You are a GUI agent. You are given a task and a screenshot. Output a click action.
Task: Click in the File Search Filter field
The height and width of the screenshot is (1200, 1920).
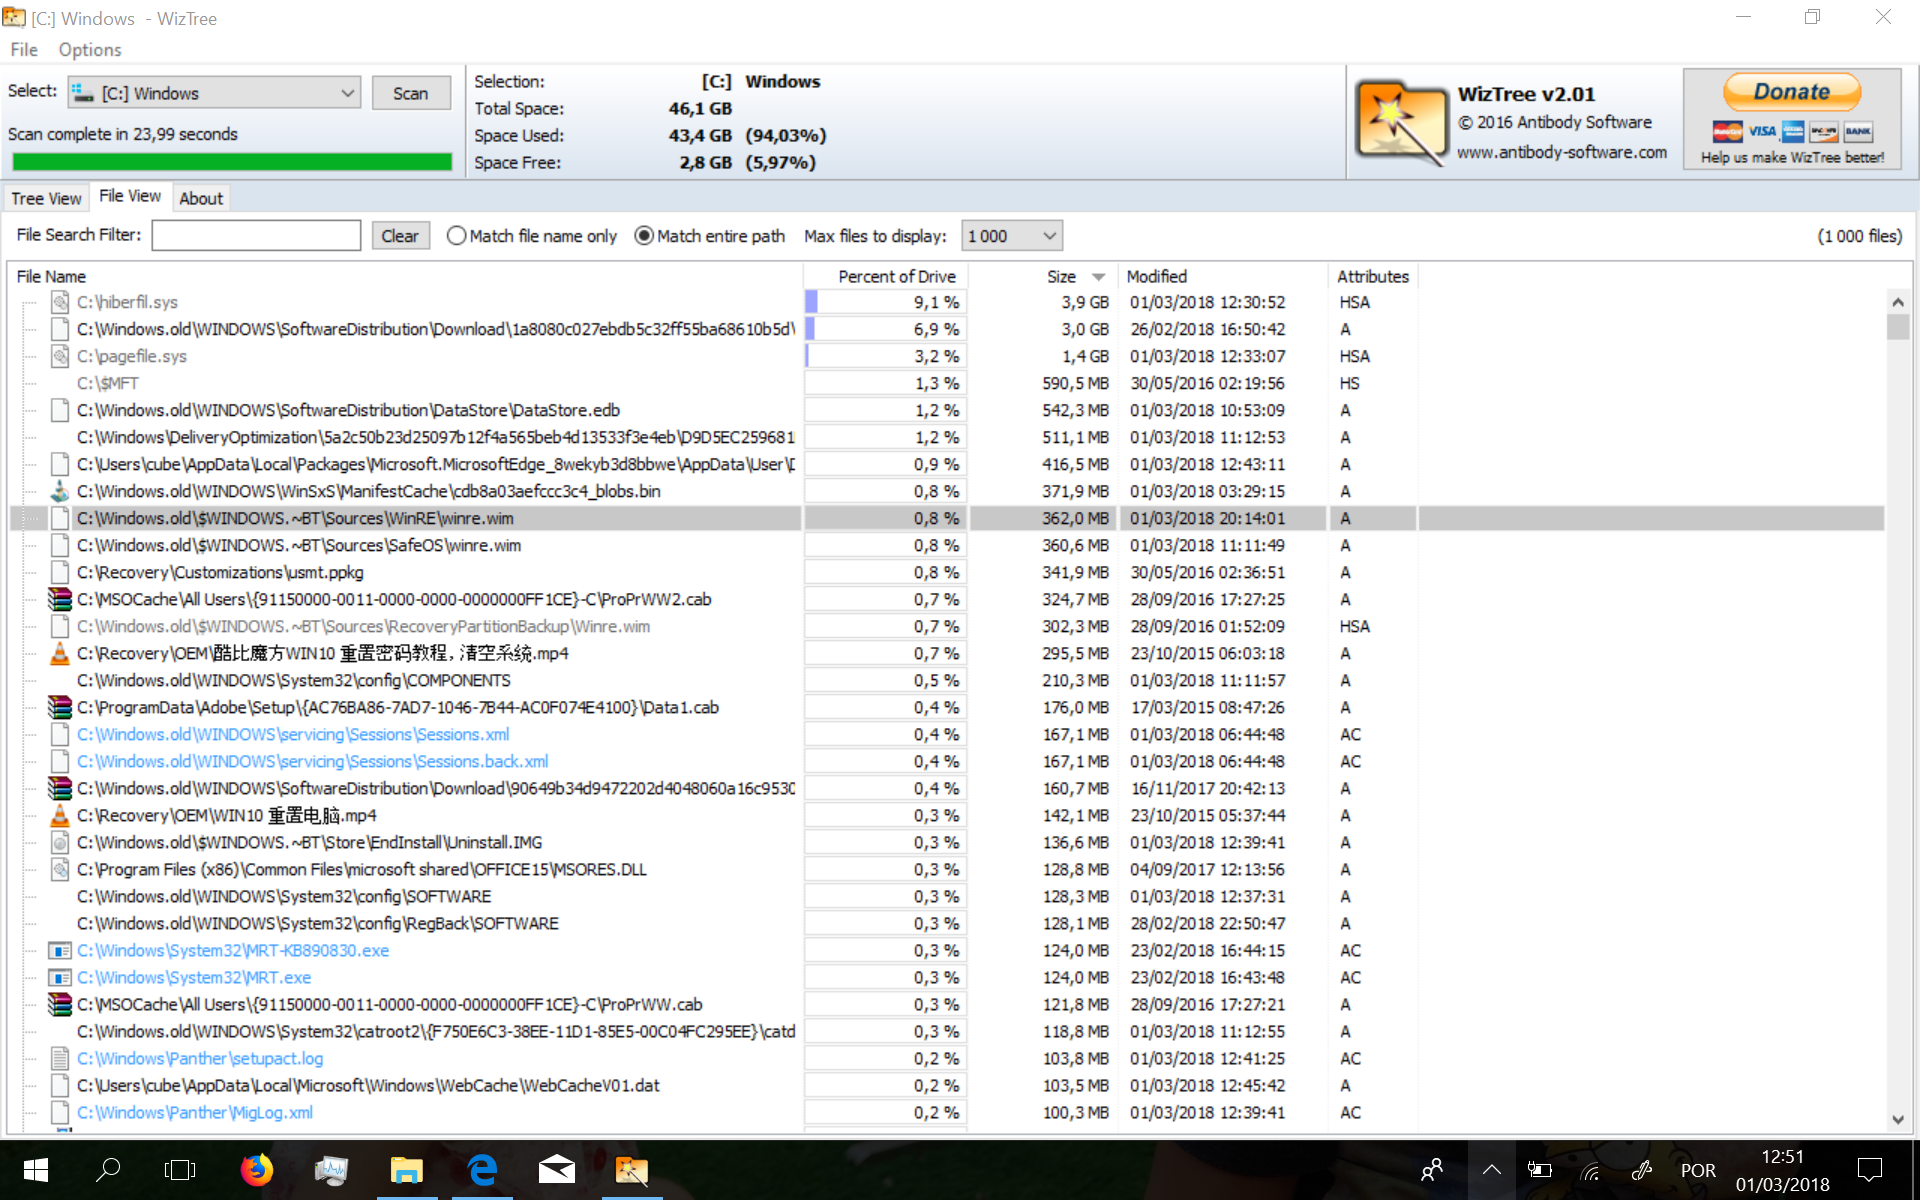[256, 236]
